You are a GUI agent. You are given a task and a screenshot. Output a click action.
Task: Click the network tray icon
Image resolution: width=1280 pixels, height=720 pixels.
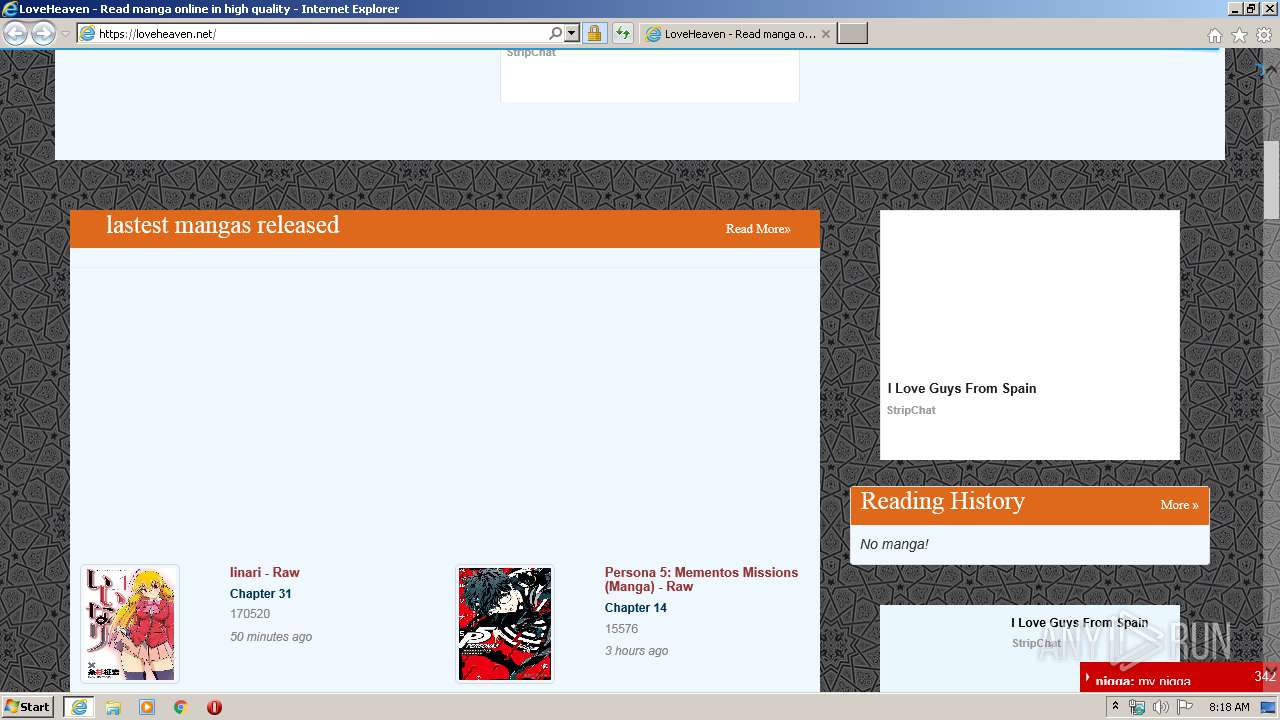click(1137, 707)
